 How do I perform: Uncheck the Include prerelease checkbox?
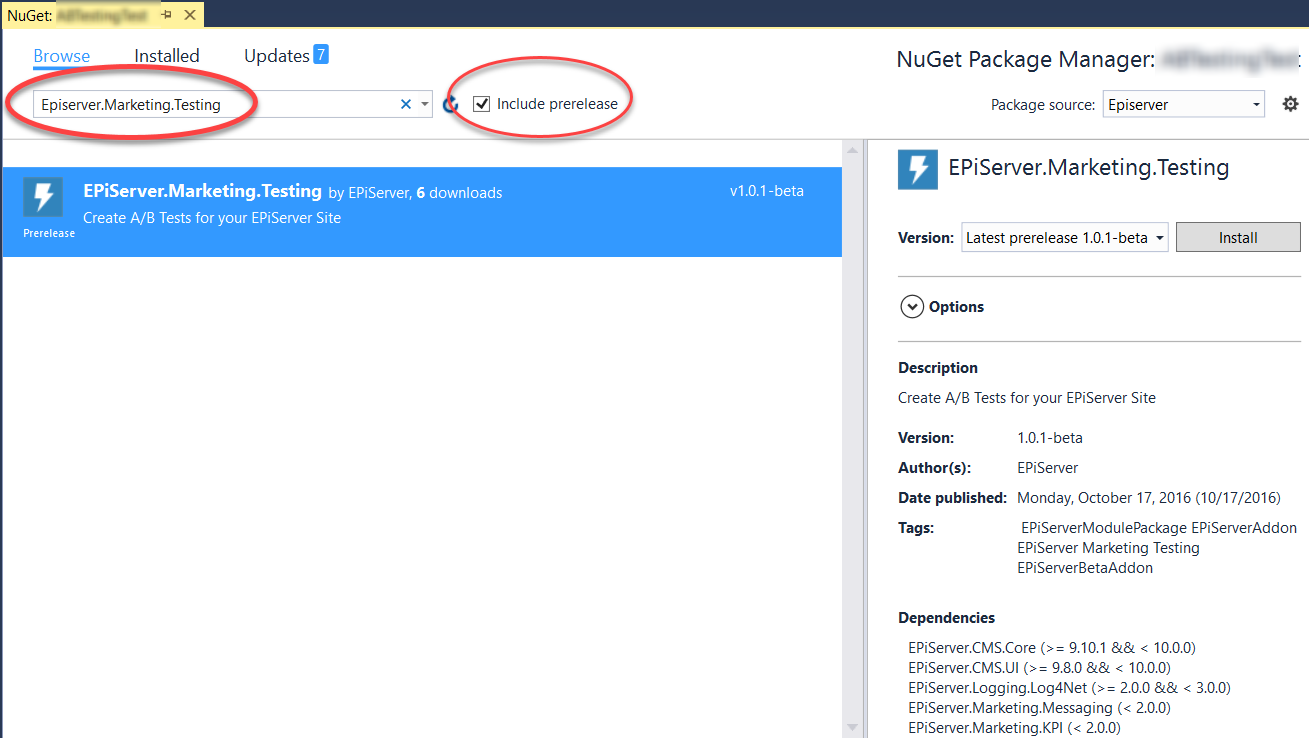[481, 104]
